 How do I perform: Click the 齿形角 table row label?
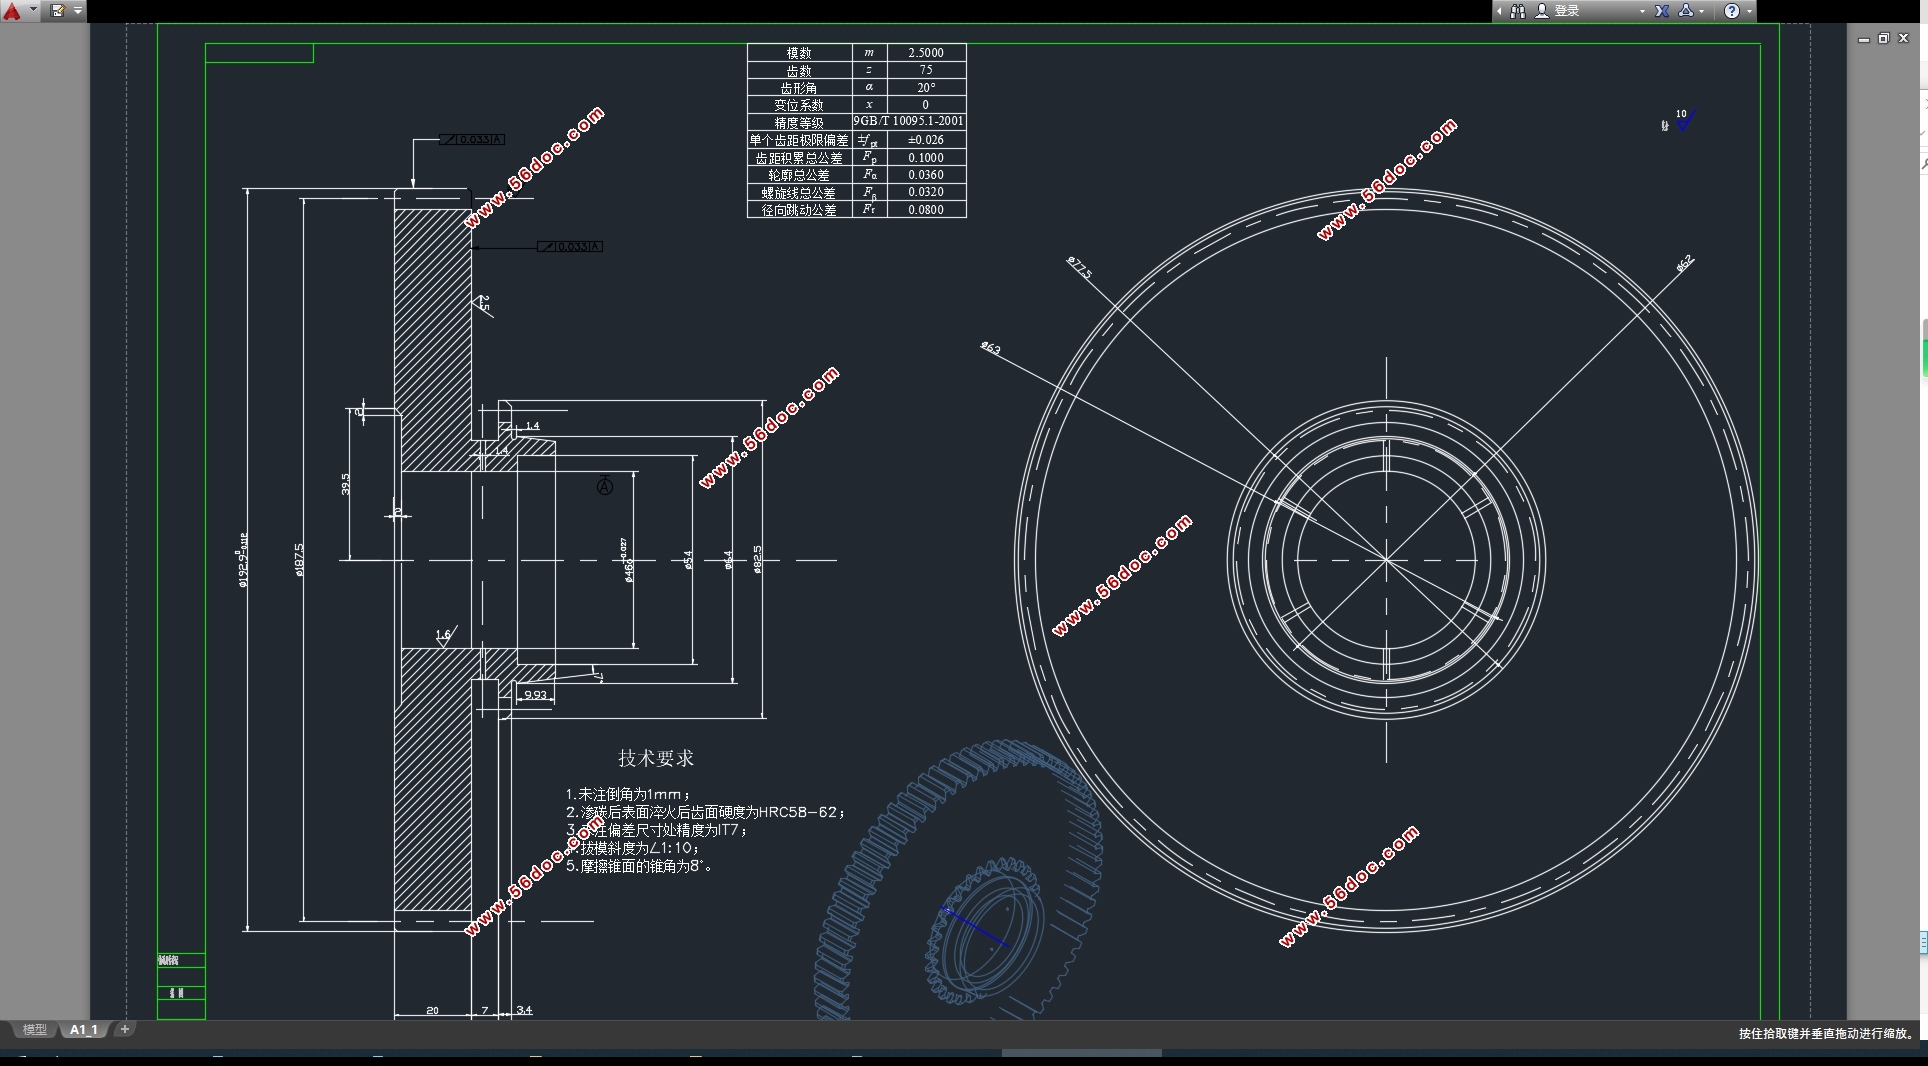coord(799,88)
